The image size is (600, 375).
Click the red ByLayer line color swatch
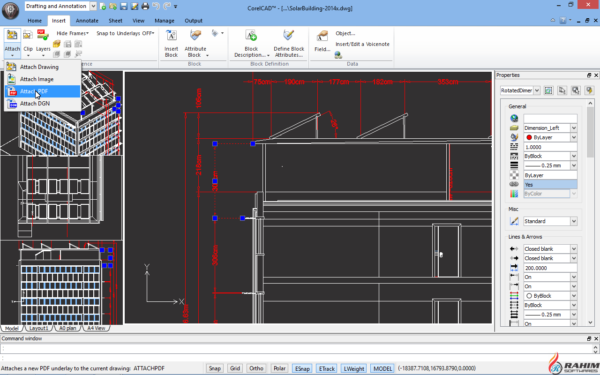tap(529, 137)
